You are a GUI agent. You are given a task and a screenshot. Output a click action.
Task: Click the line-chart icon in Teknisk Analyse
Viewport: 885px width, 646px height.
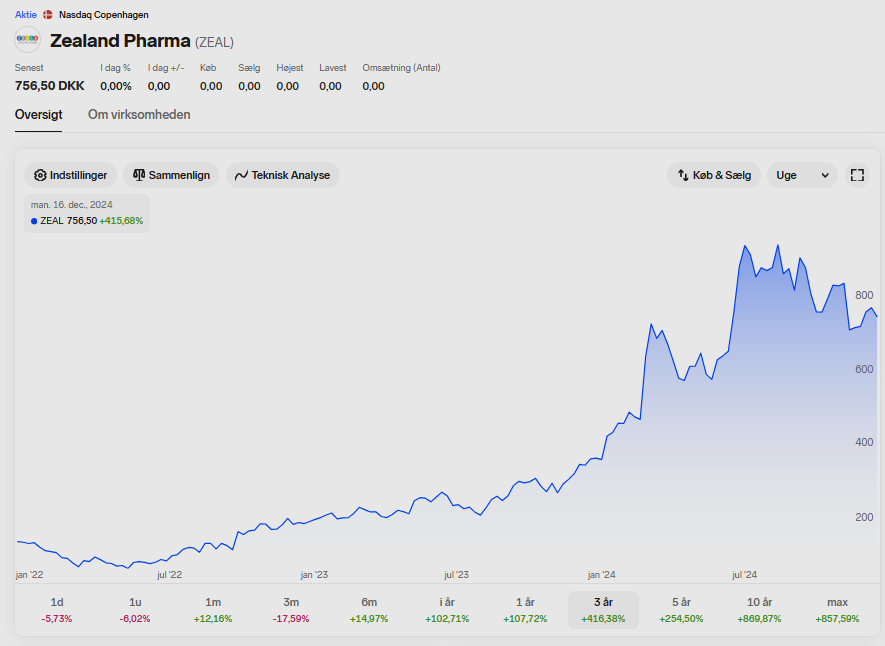point(241,175)
